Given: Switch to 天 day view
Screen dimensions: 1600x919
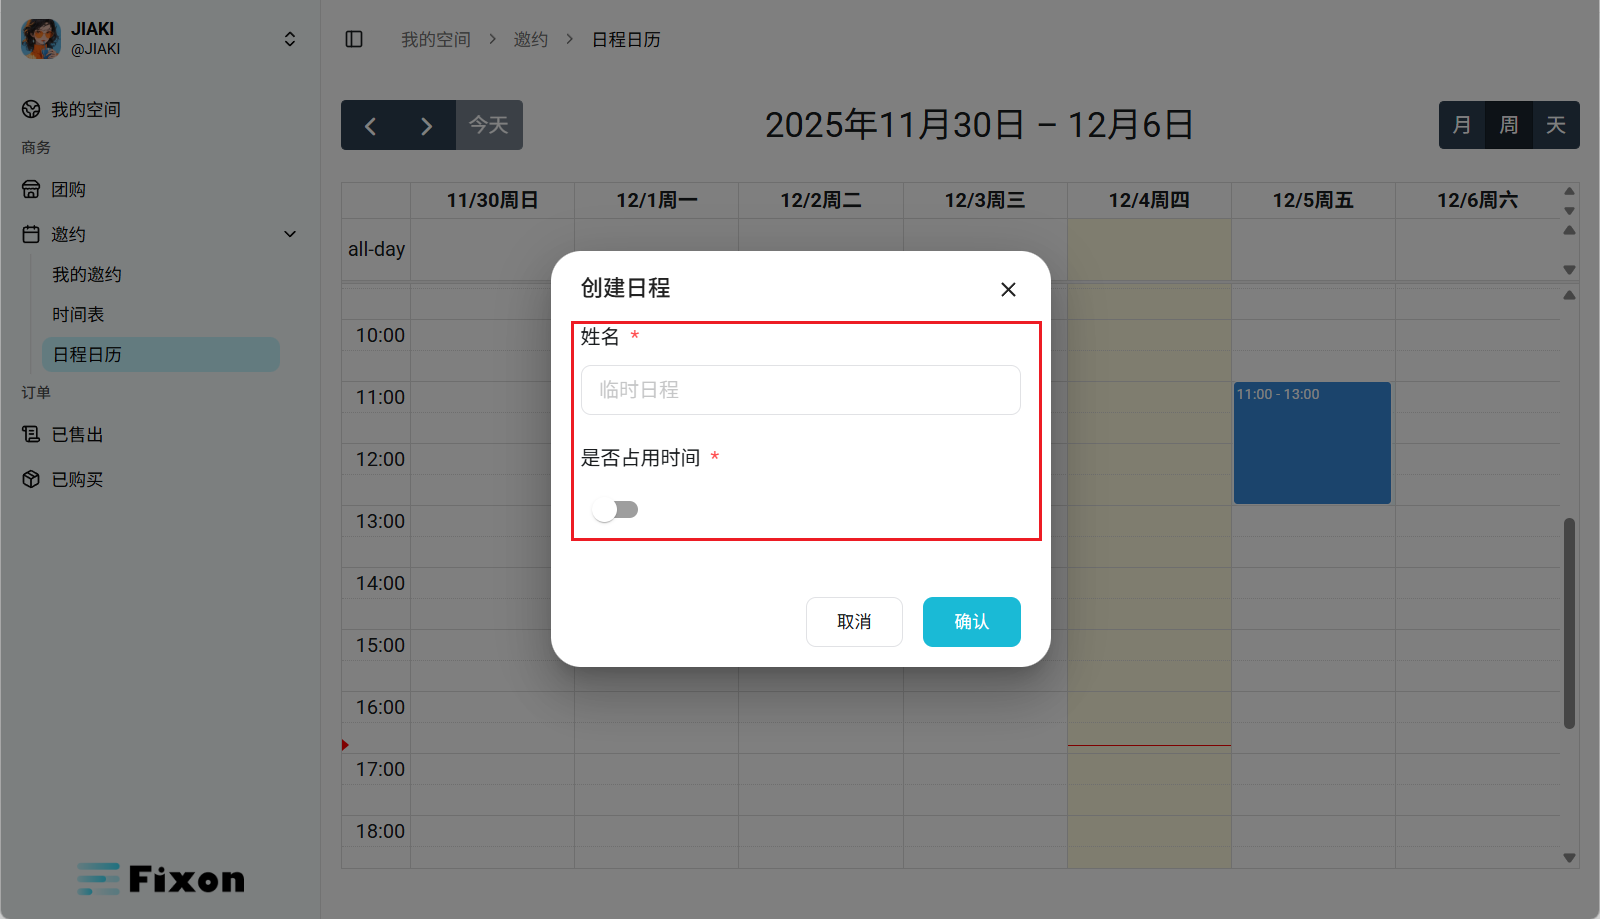Looking at the screenshot, I should click(1555, 125).
